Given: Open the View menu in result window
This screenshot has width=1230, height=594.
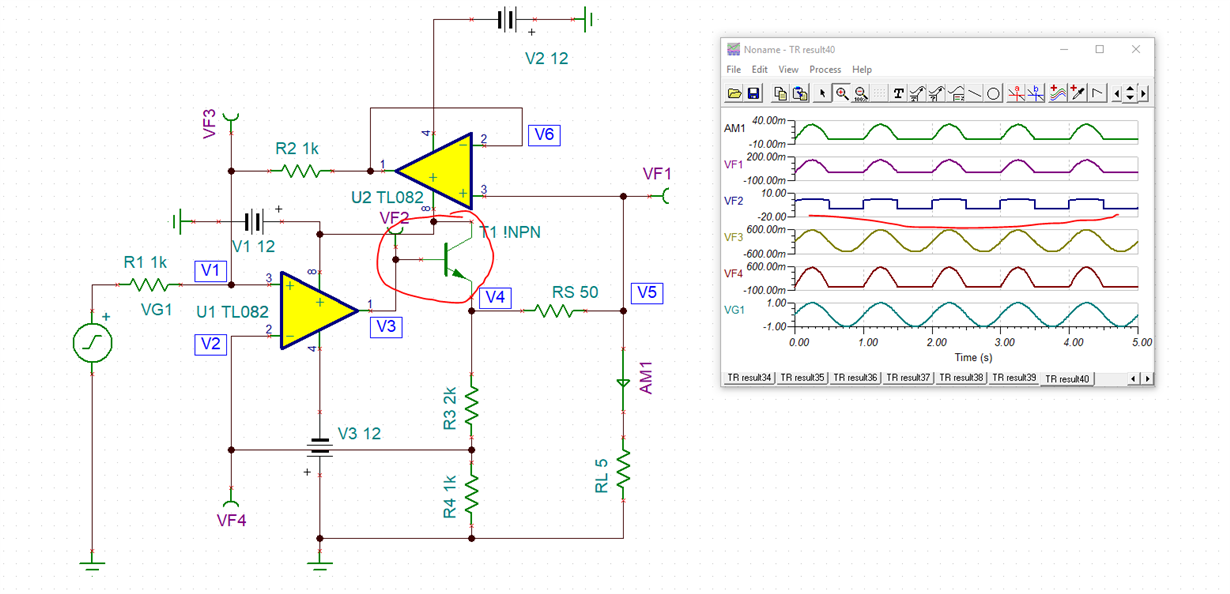Looking at the screenshot, I should tap(789, 70).
